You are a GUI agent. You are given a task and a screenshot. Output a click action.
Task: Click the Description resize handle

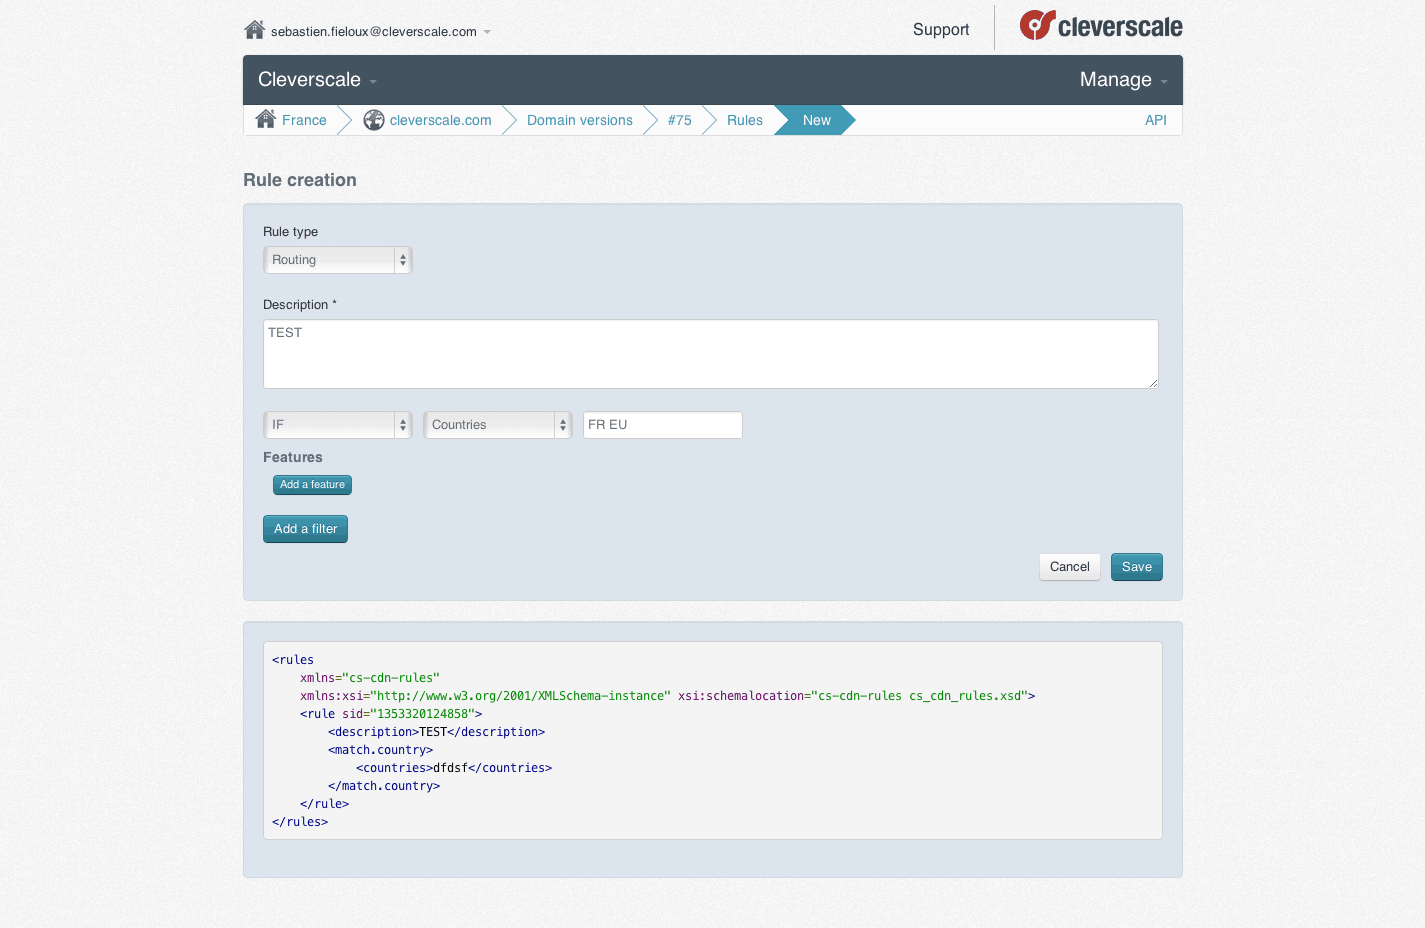point(1153,383)
